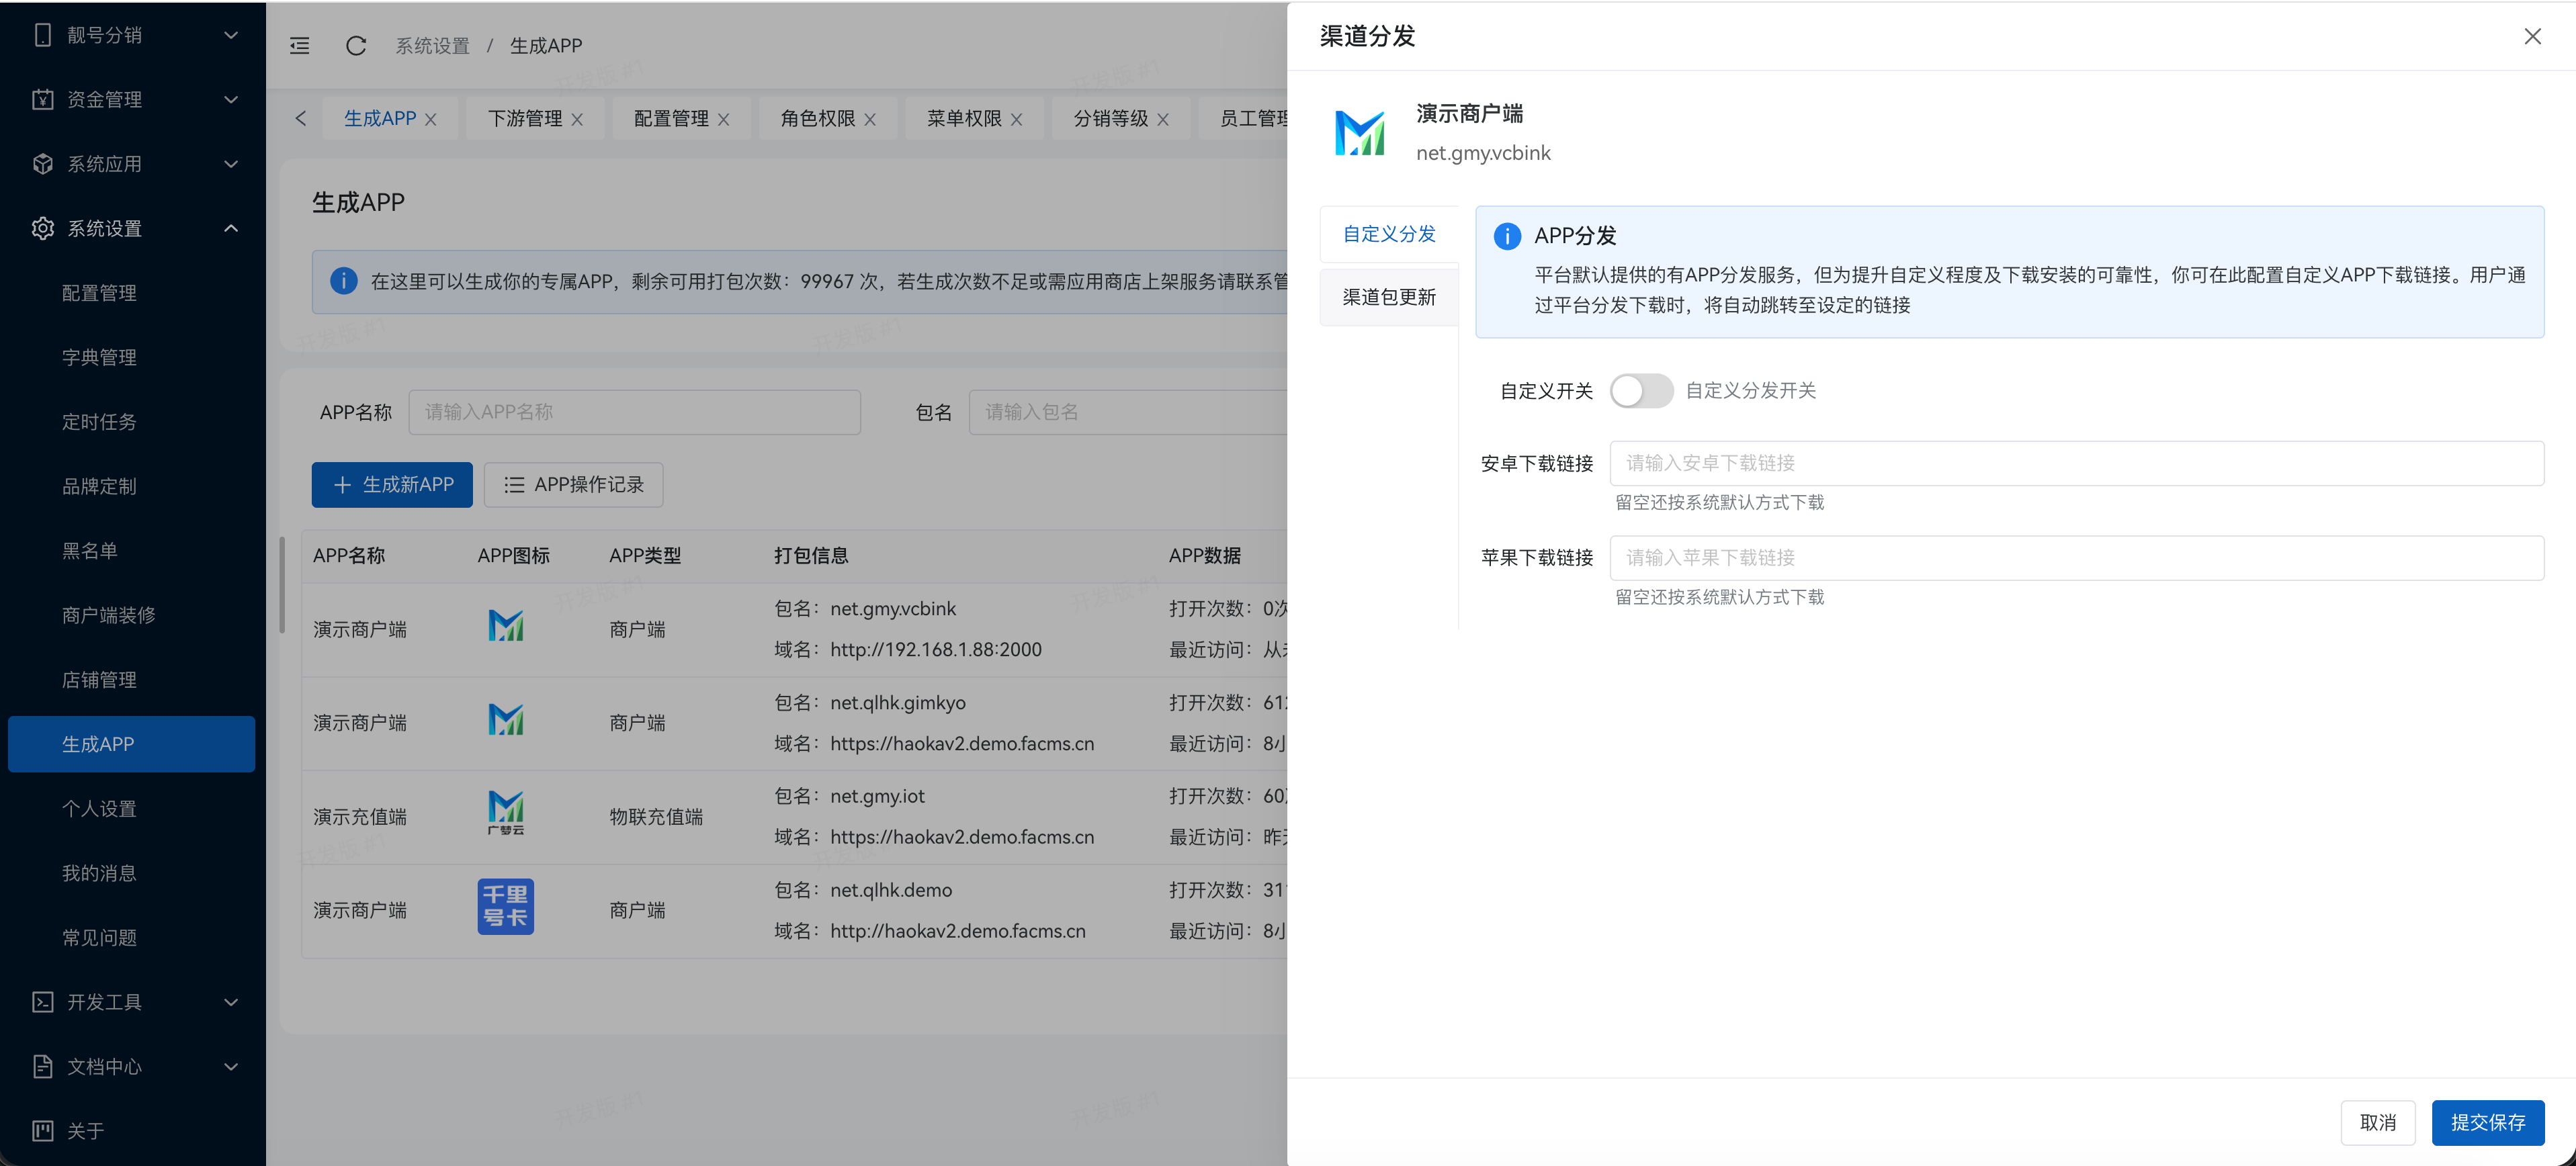Image resolution: width=2576 pixels, height=1166 pixels.
Task: Click the 生成新APP button
Action: (x=392, y=484)
